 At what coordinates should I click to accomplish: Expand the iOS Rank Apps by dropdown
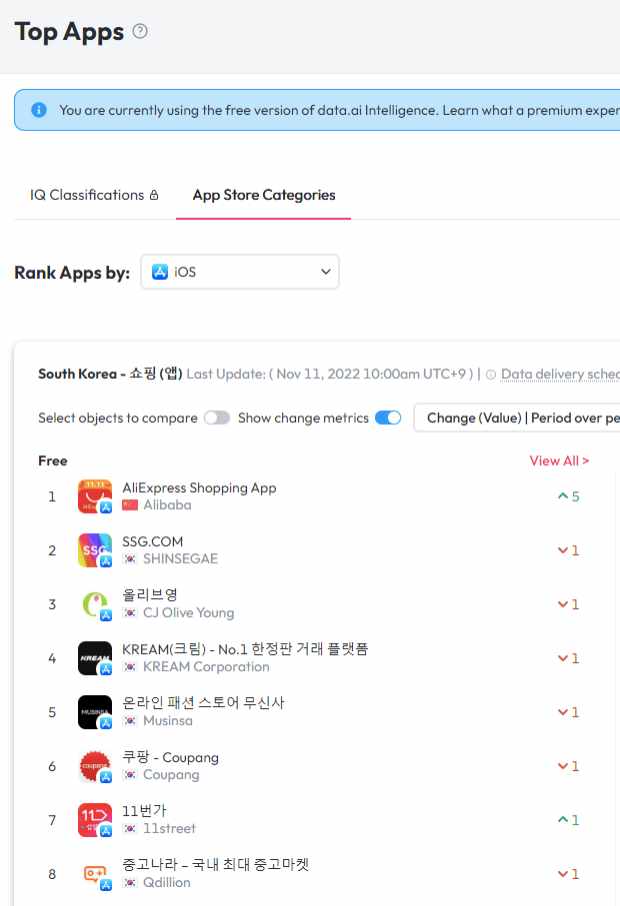coord(240,272)
